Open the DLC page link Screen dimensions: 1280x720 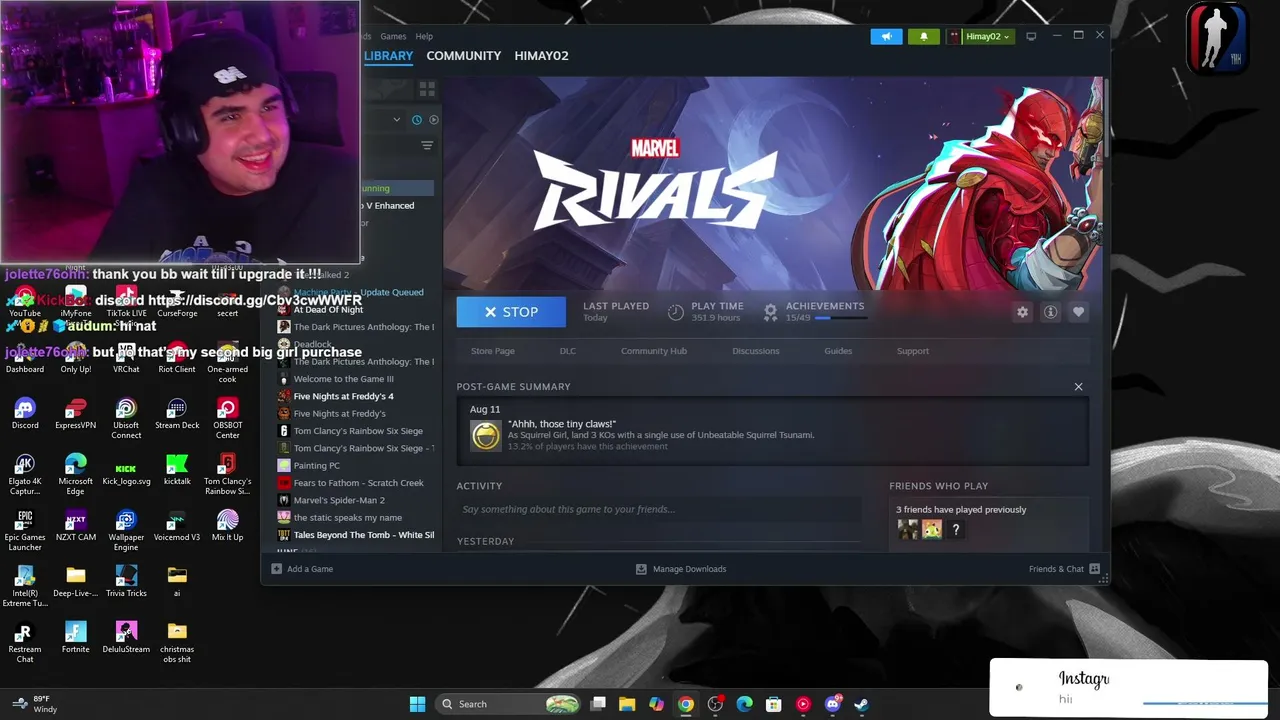tap(568, 351)
